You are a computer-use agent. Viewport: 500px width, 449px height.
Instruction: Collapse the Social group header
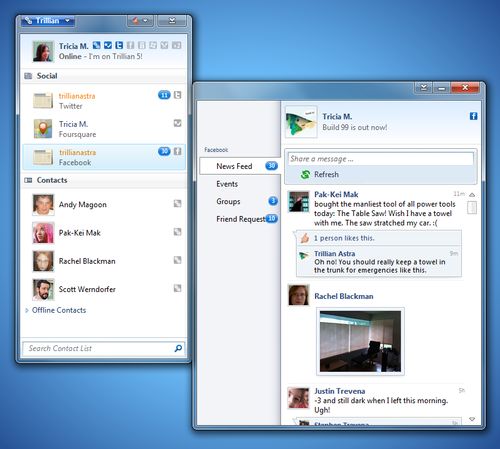tap(103, 76)
